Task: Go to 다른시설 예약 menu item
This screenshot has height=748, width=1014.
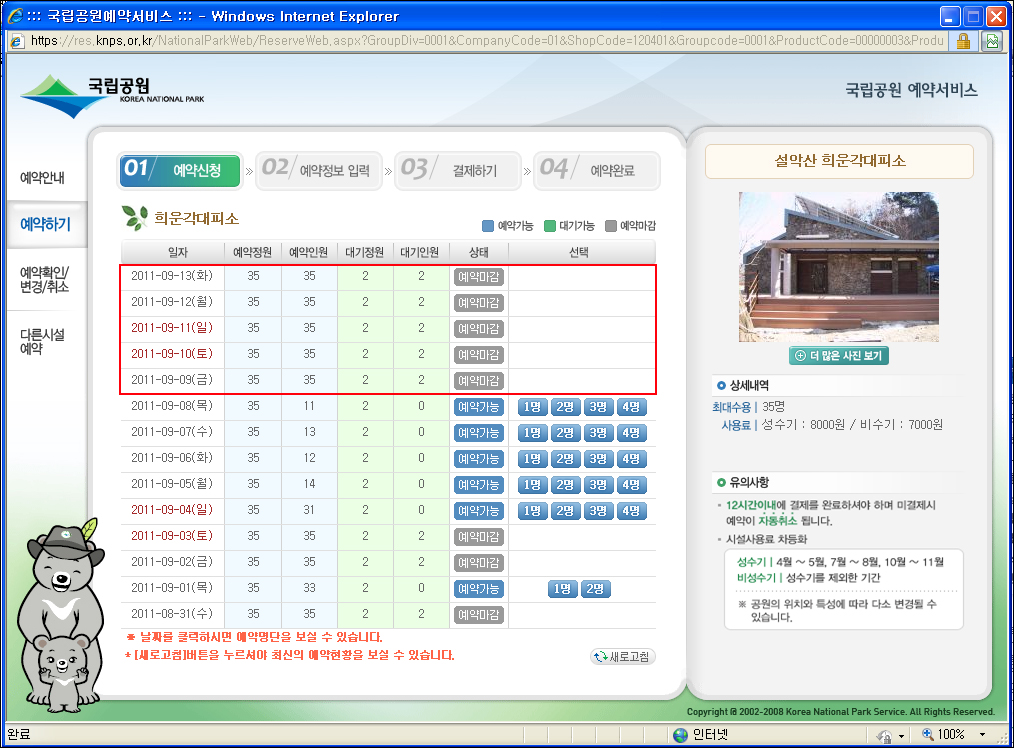Action: (x=43, y=342)
